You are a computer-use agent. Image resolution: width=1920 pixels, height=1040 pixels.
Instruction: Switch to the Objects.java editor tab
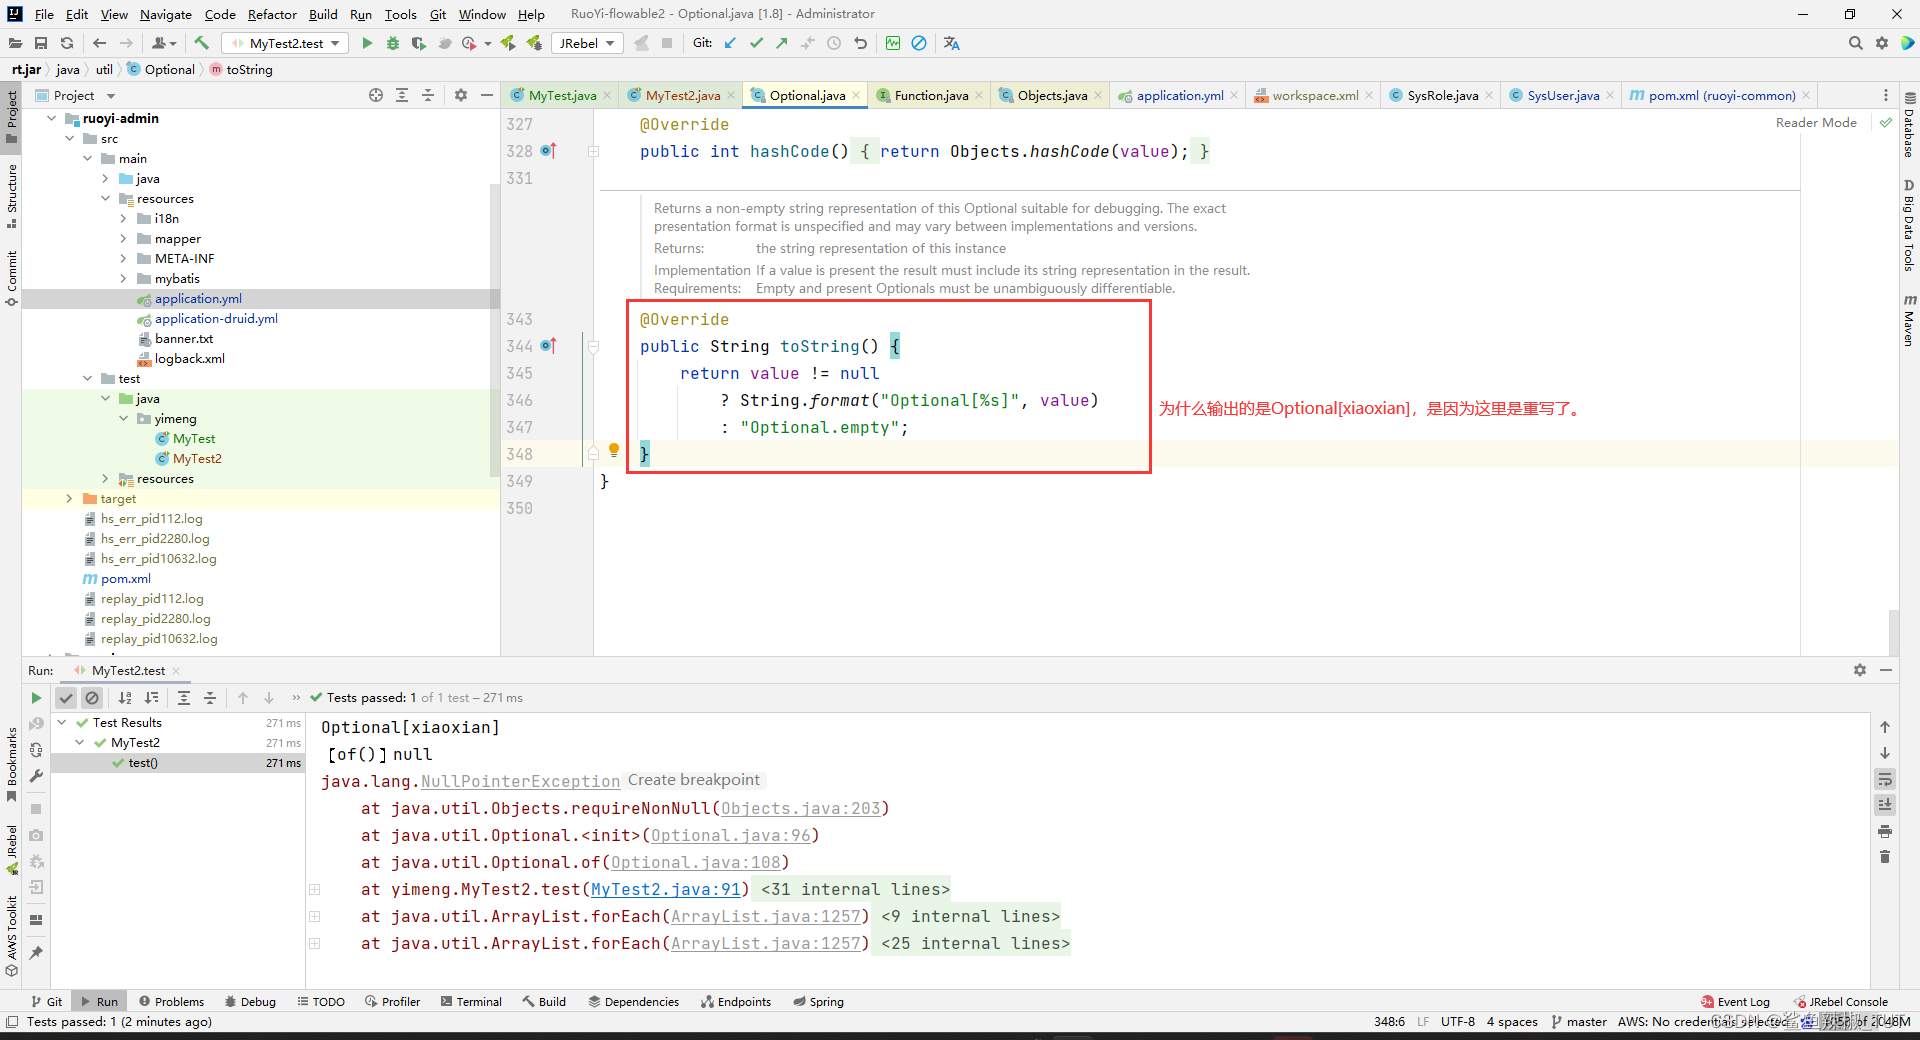(x=1052, y=95)
